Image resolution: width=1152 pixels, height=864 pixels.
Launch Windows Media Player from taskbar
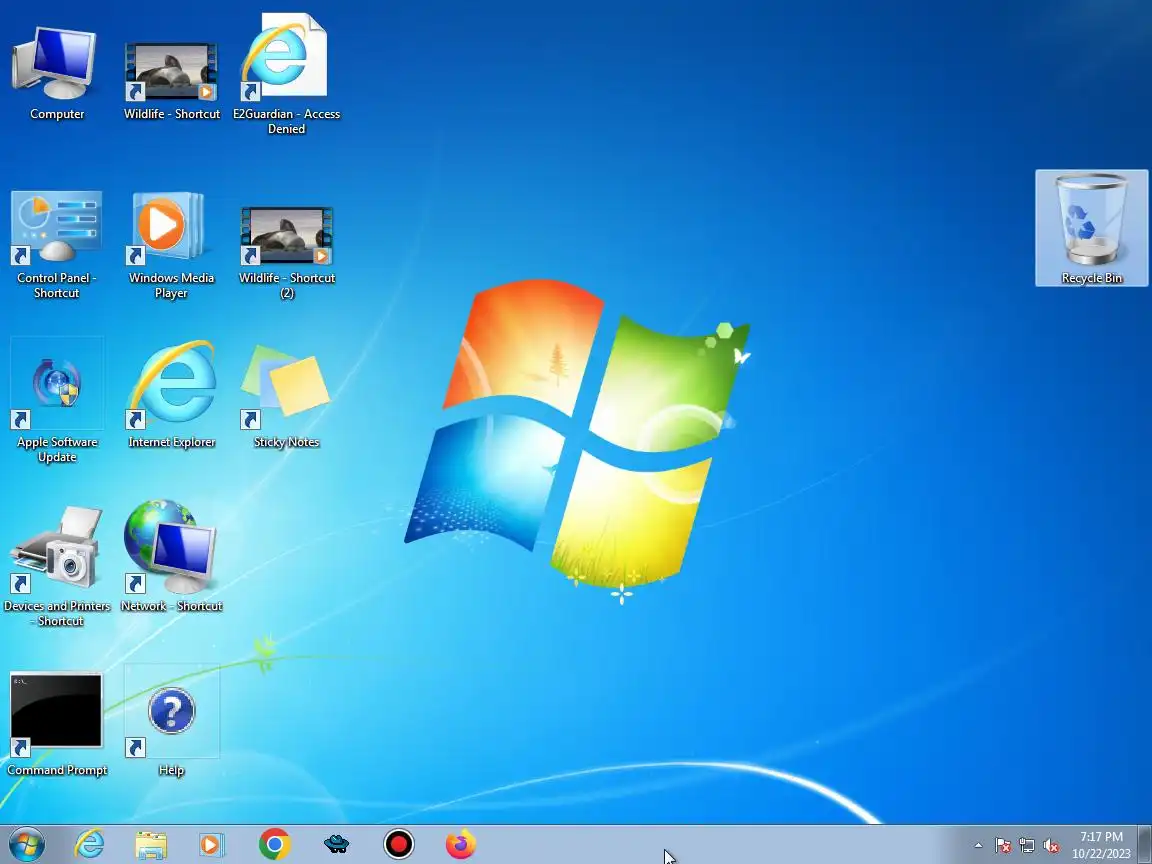pyautogui.click(x=212, y=844)
